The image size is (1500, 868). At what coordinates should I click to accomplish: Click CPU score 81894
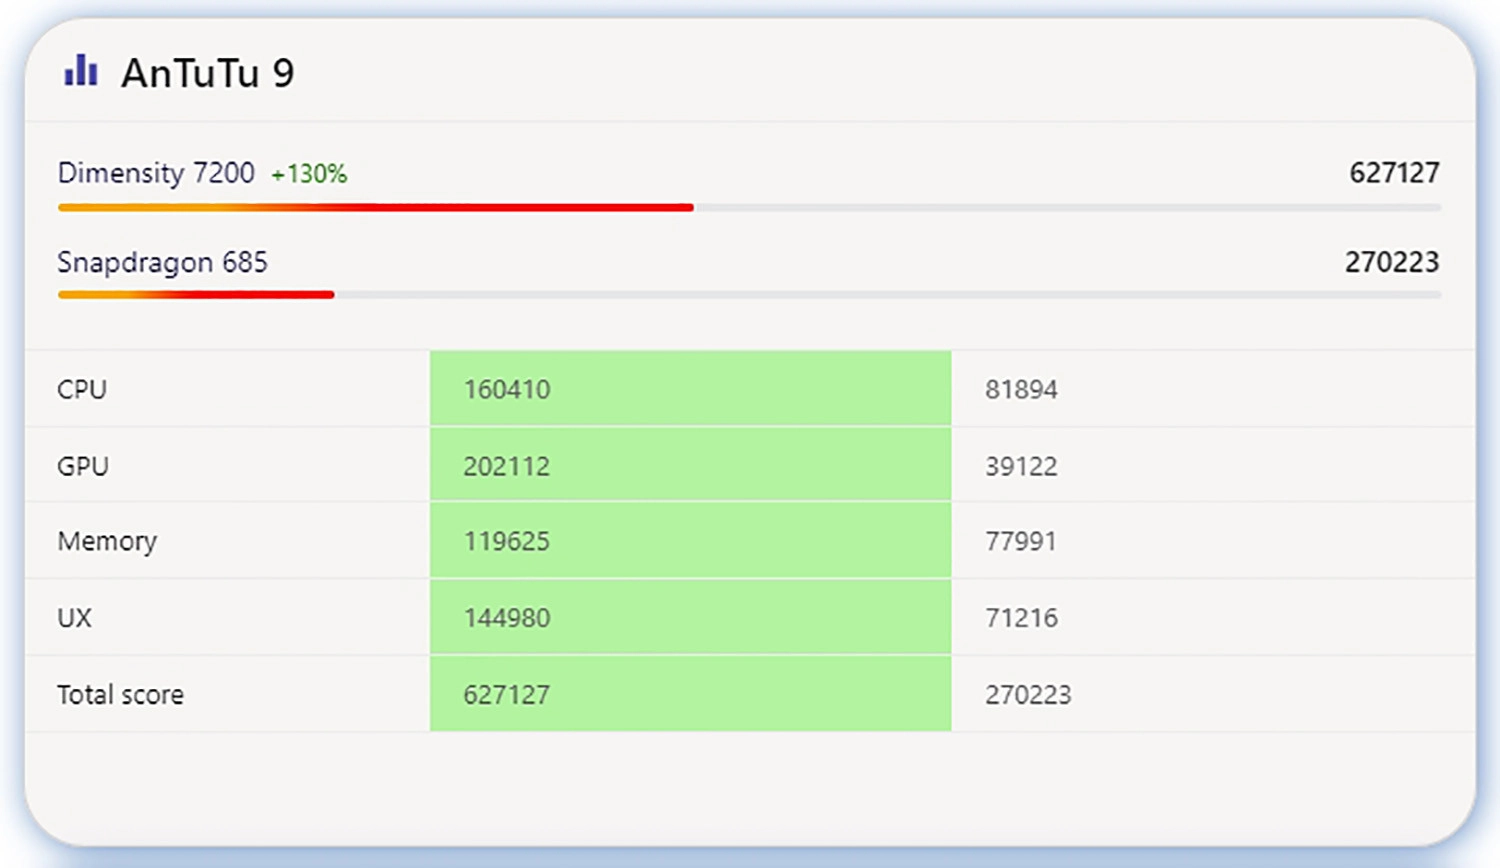click(x=1021, y=389)
